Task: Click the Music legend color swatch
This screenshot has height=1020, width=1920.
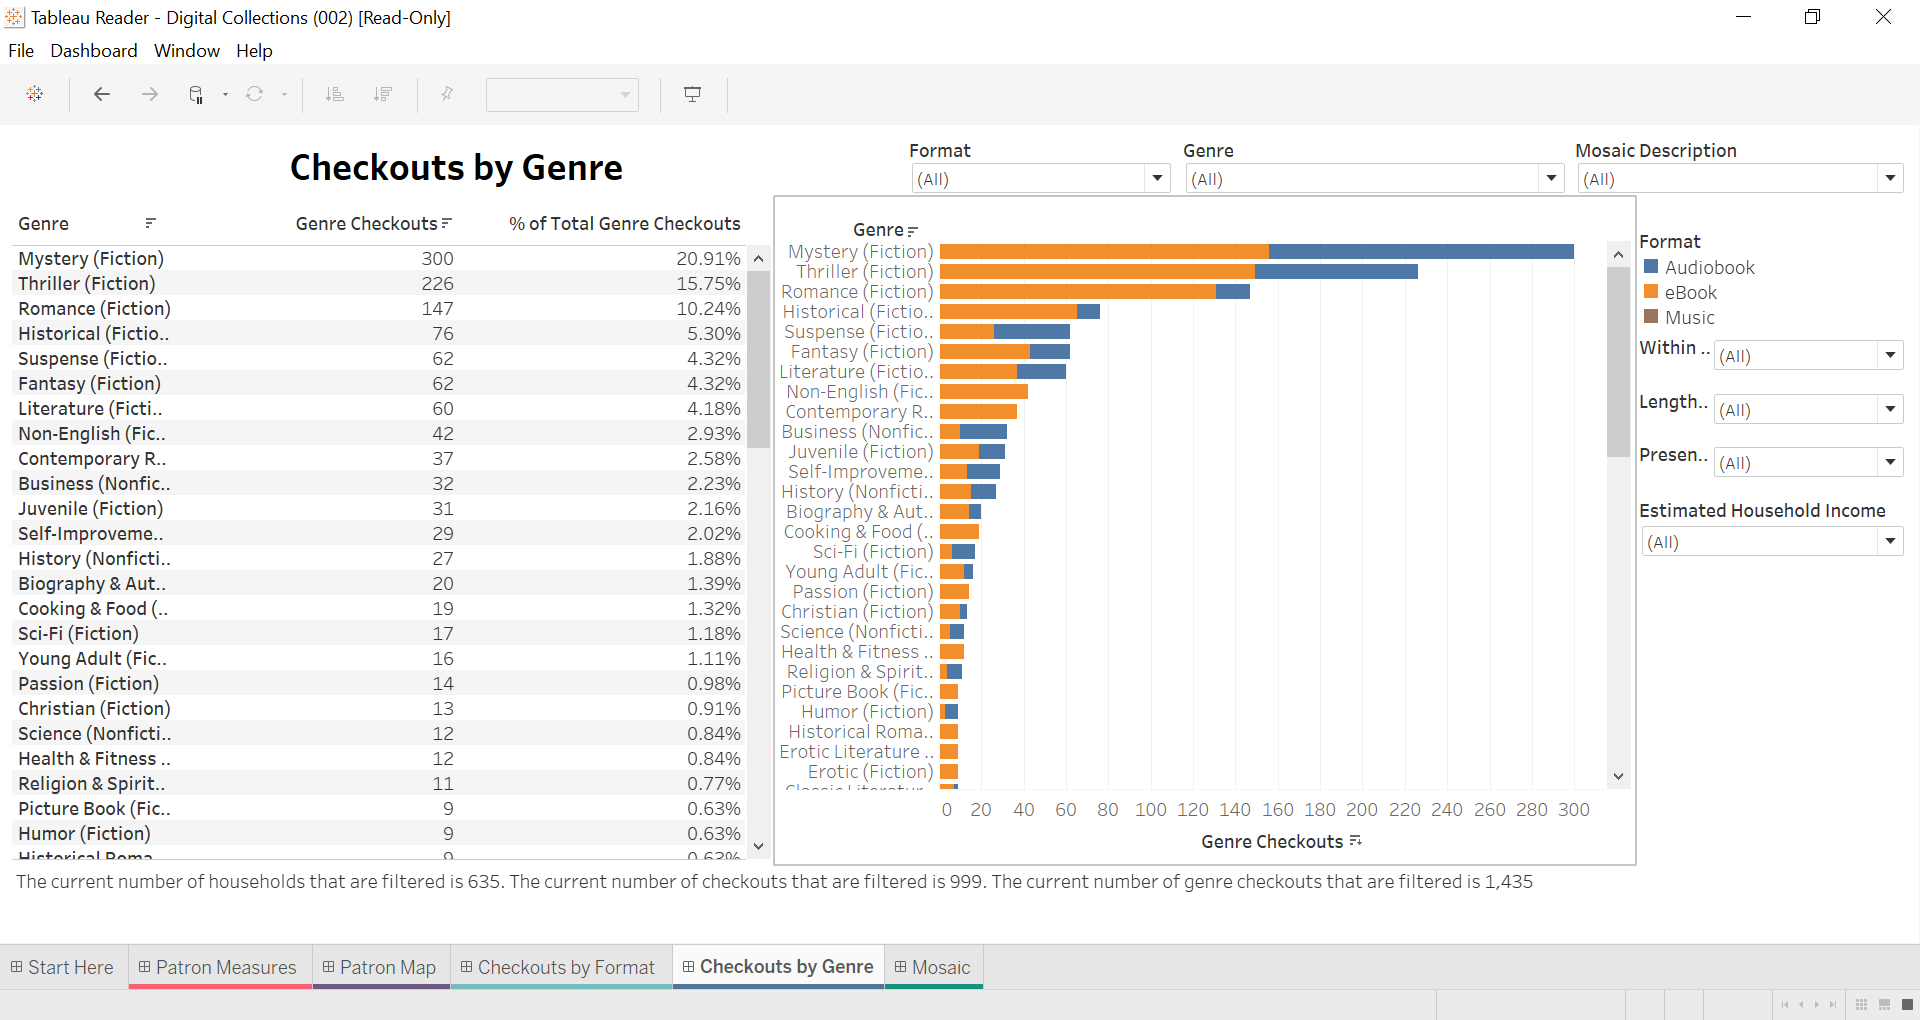Action: pos(1652,317)
